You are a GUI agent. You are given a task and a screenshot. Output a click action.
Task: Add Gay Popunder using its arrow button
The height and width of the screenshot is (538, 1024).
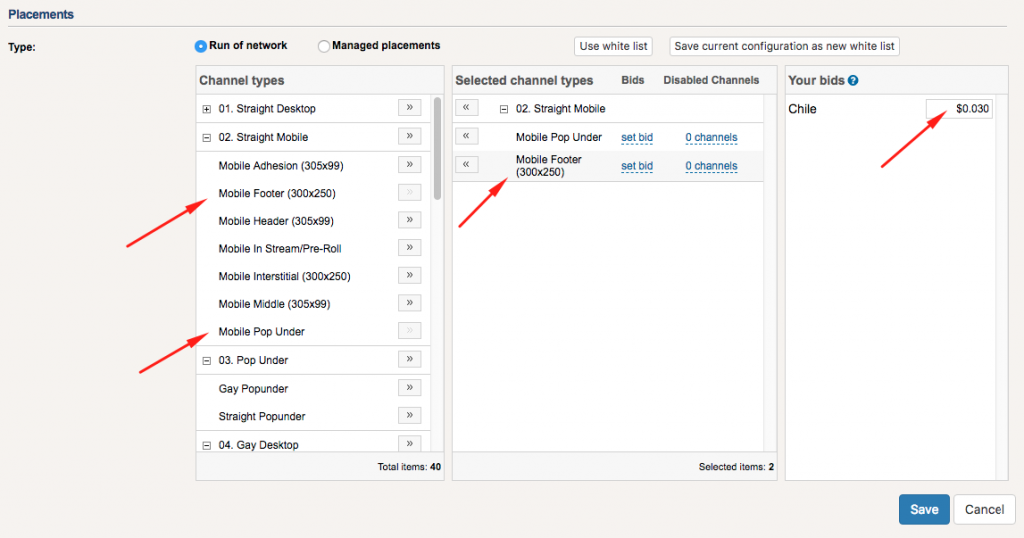pos(409,387)
